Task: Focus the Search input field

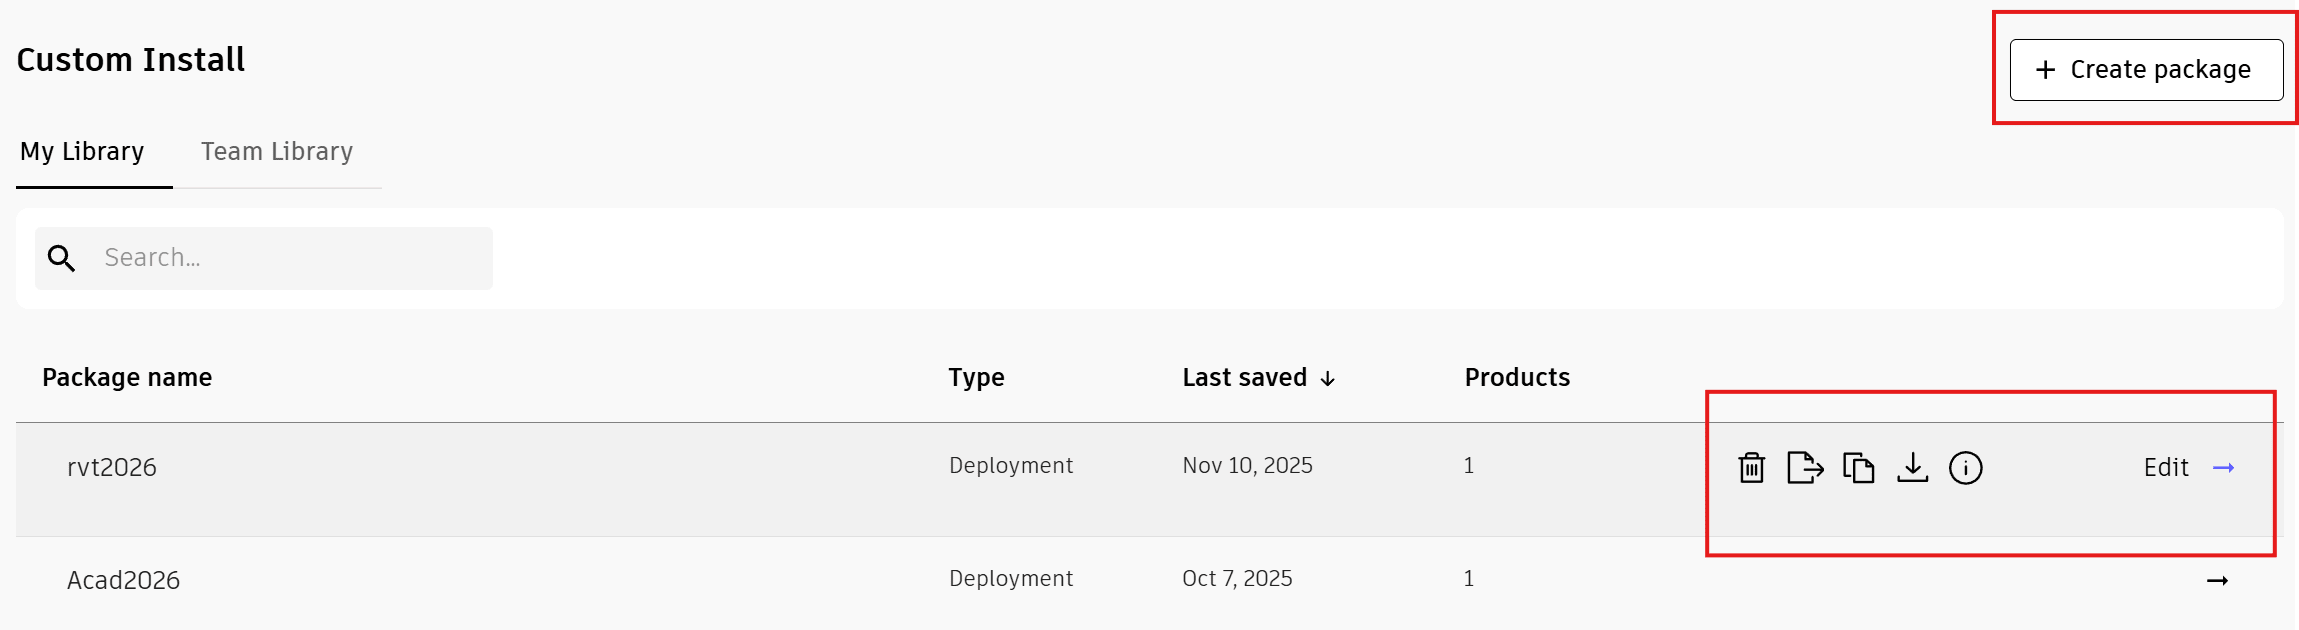Action: click(x=290, y=258)
